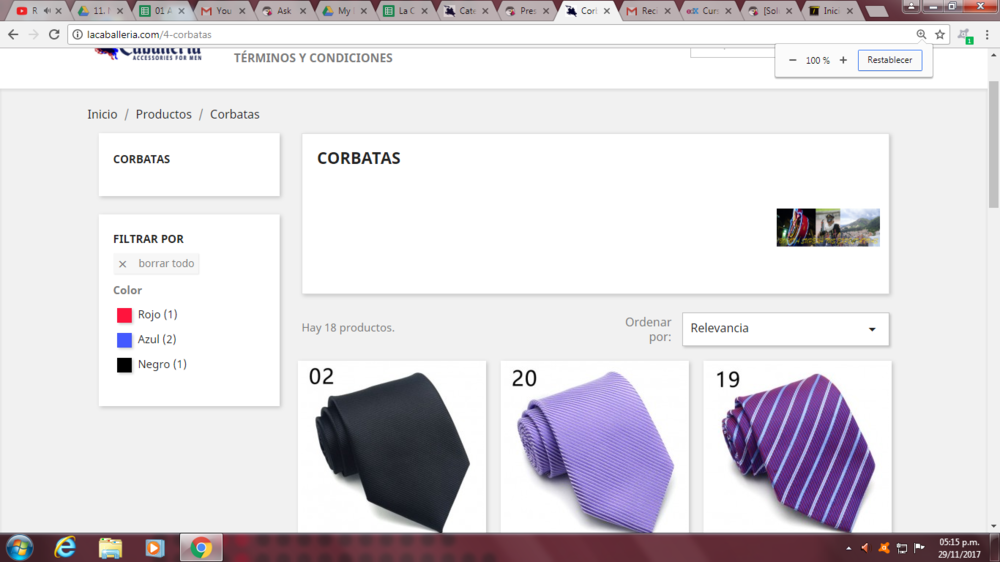The height and width of the screenshot is (562, 1000).
Task: Decrease zoom with the minus button
Action: 792,60
